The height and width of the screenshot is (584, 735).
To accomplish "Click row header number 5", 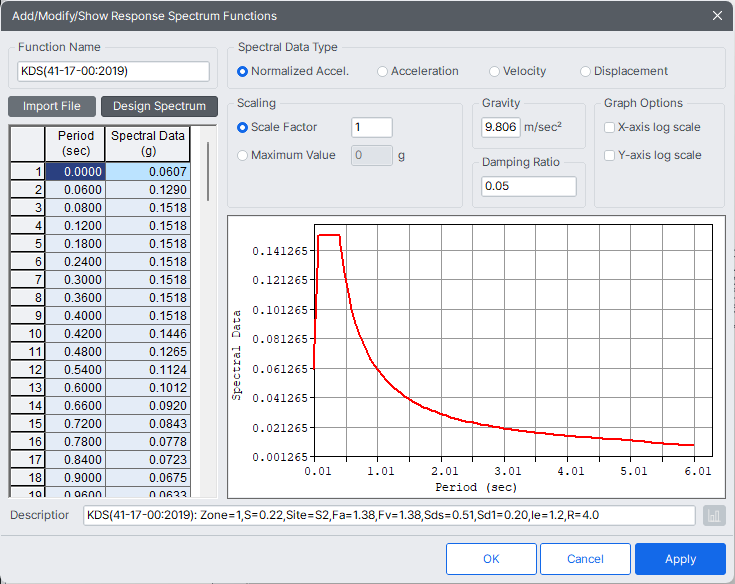I will [x=27, y=244].
